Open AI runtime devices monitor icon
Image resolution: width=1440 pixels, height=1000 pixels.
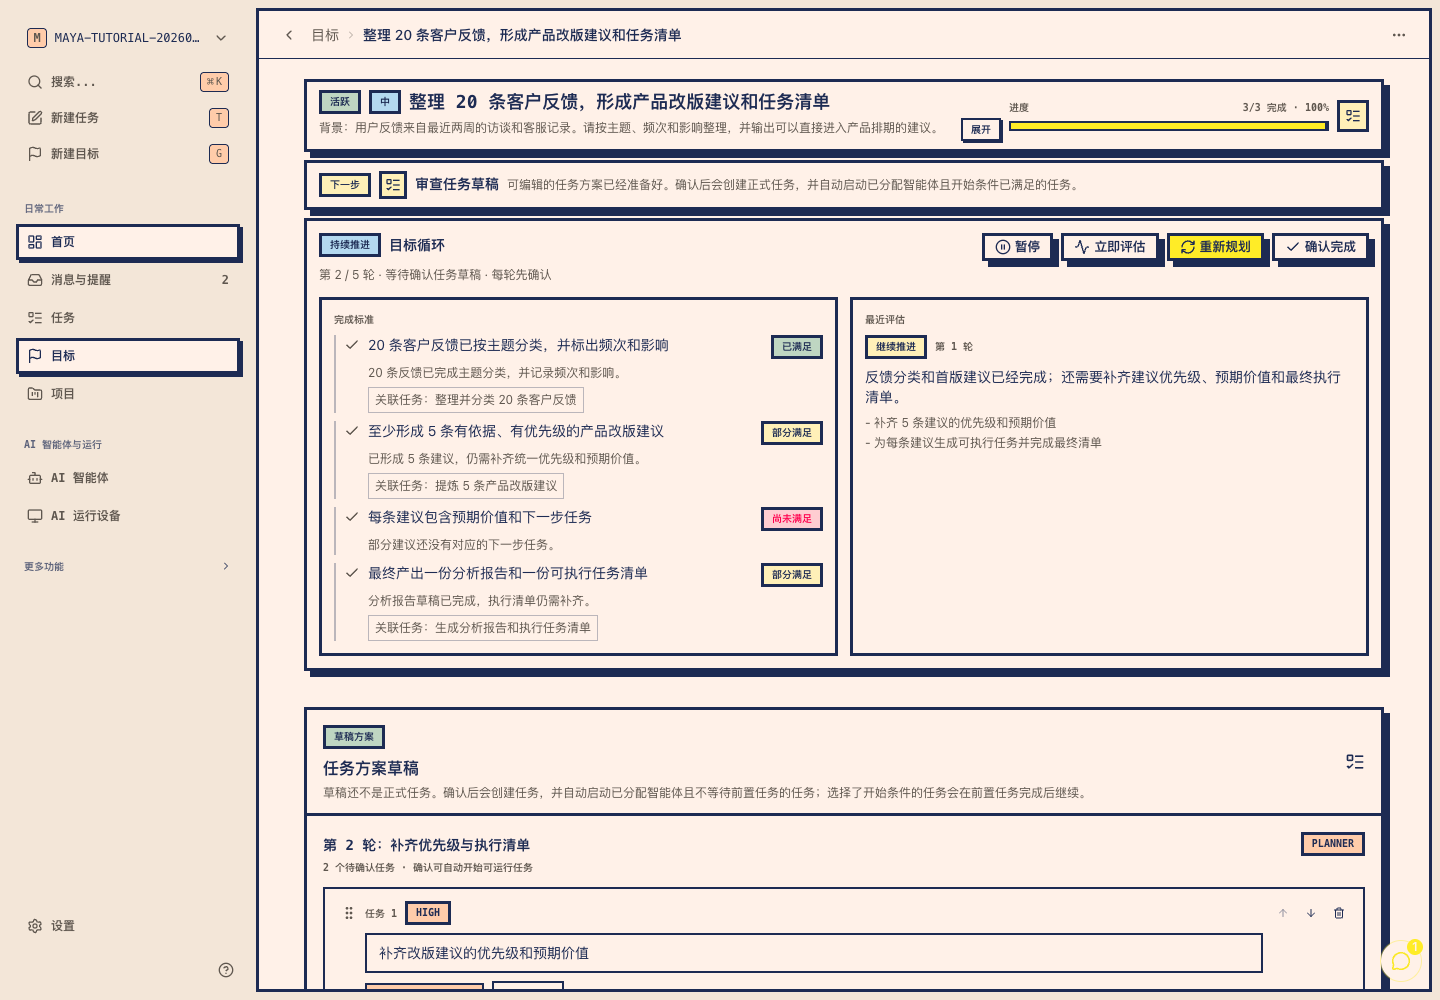pyautogui.click(x=35, y=516)
